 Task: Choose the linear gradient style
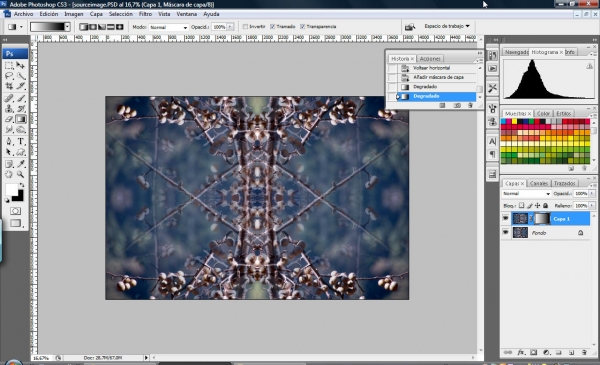(x=84, y=27)
